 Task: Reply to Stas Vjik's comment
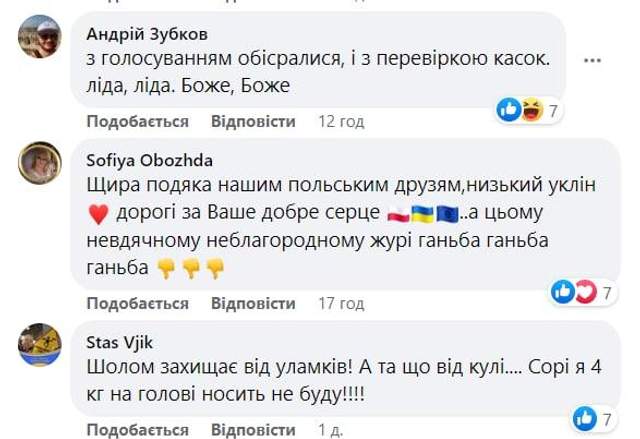253,430
